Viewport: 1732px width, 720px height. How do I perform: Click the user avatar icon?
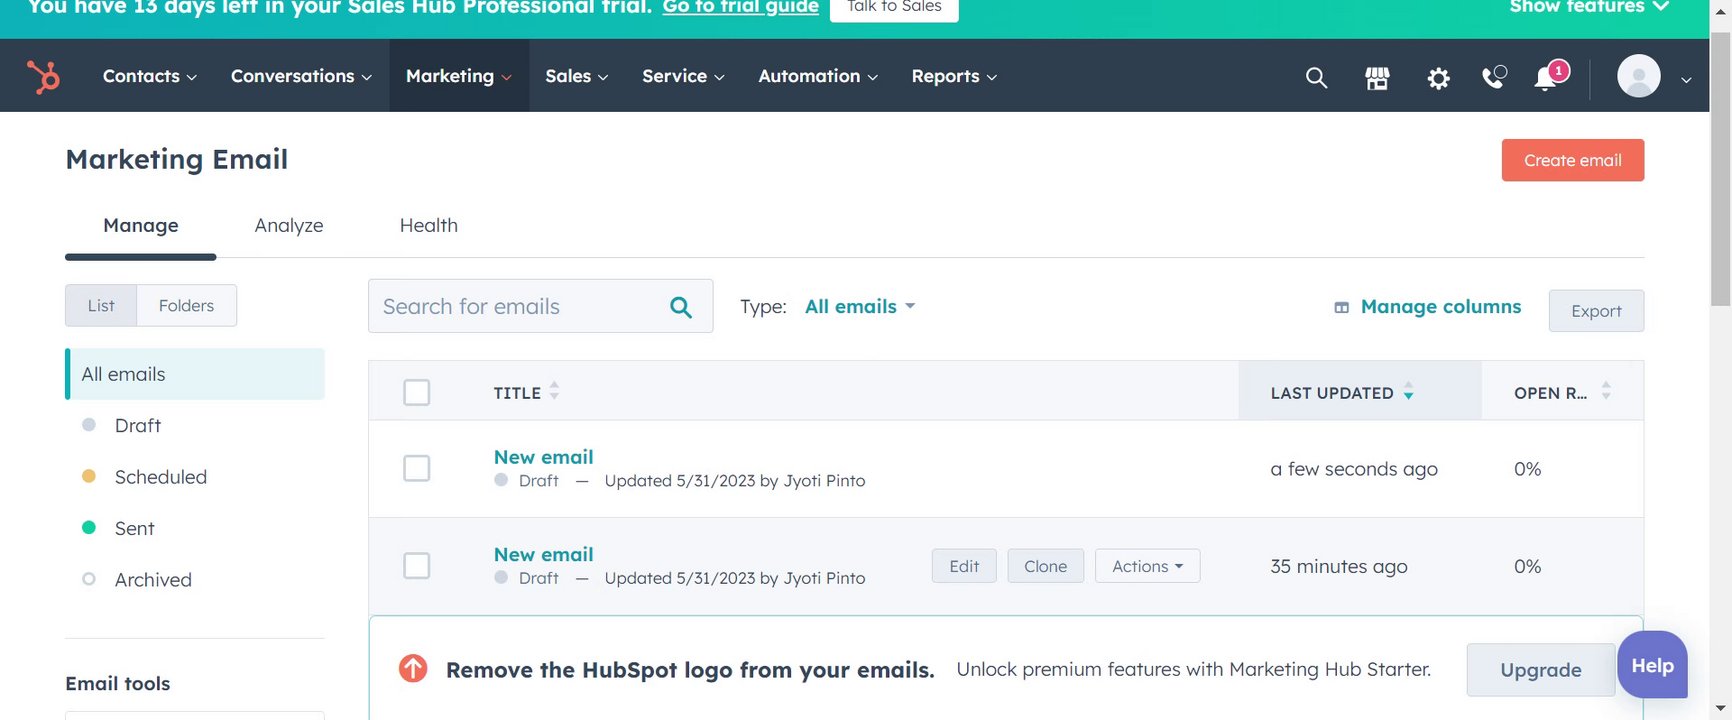[x=1639, y=76]
